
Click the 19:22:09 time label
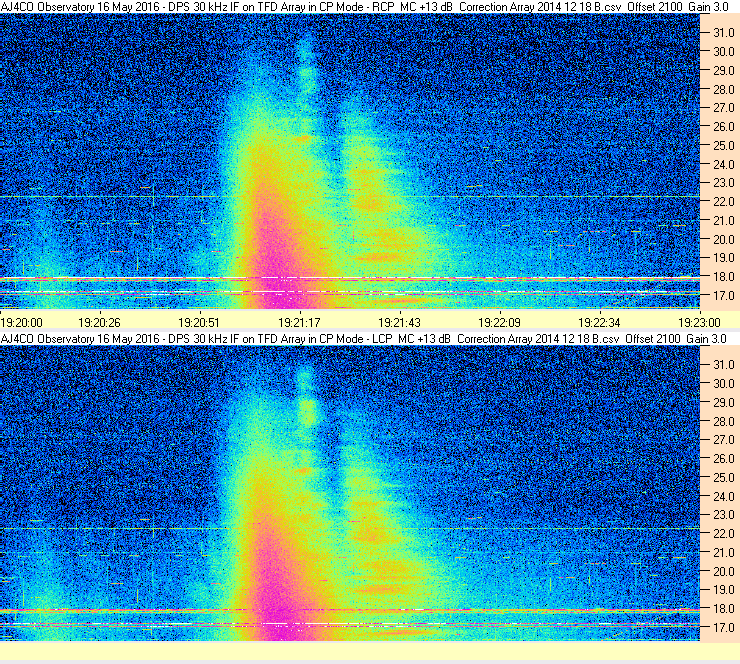(x=499, y=323)
